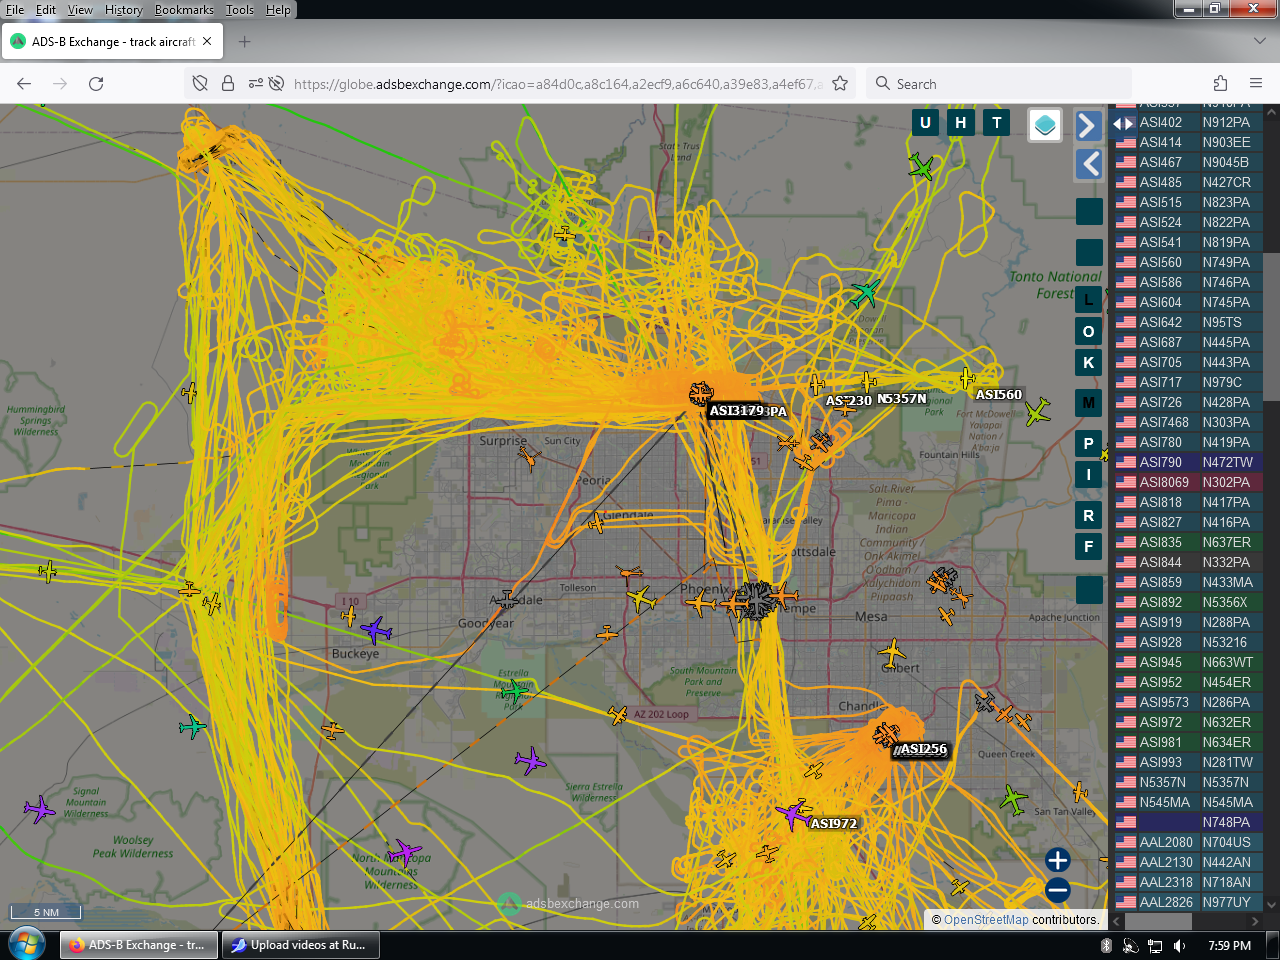The height and width of the screenshot is (960, 1280).
Task: Select the purple aircraft labeled ASI972
Action: 794,814
